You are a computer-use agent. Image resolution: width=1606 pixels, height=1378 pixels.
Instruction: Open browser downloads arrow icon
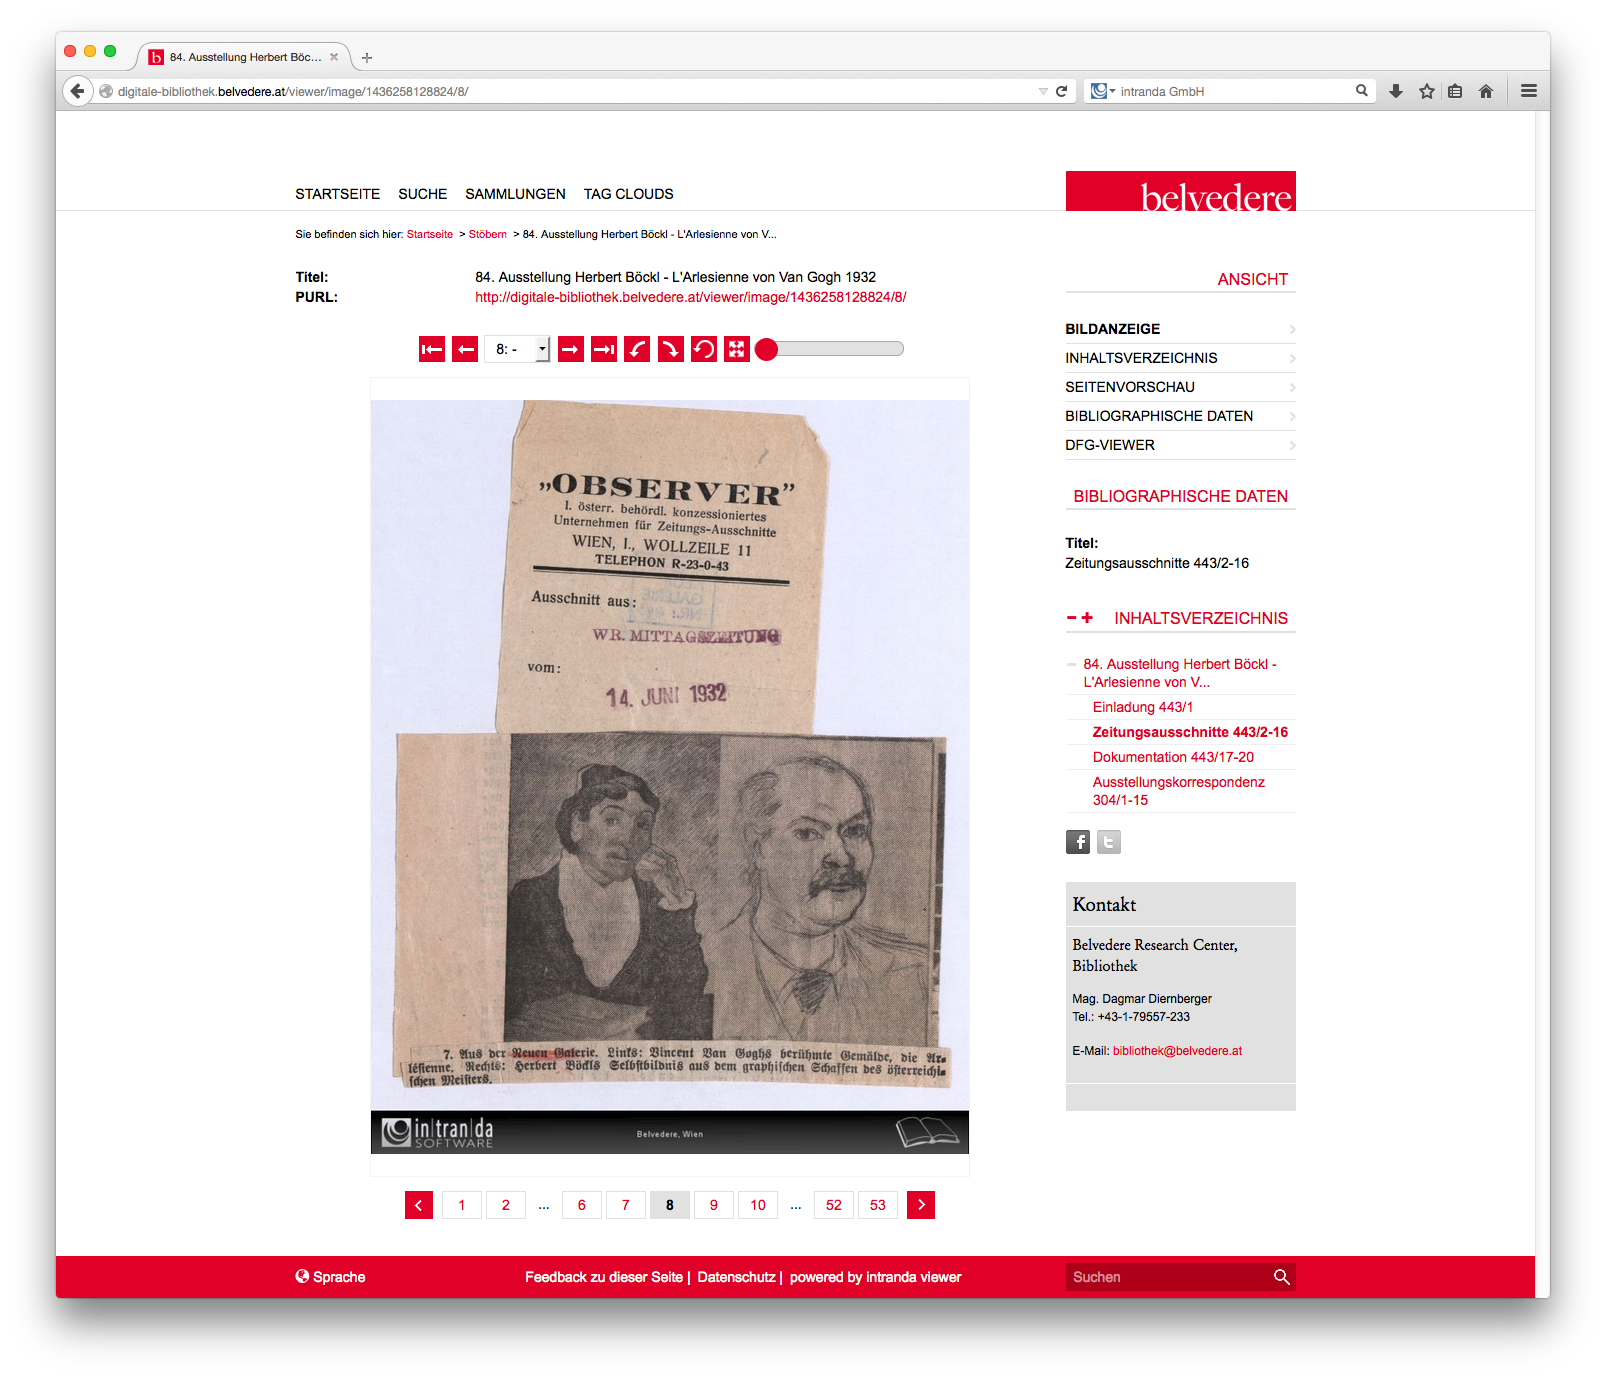click(1396, 91)
